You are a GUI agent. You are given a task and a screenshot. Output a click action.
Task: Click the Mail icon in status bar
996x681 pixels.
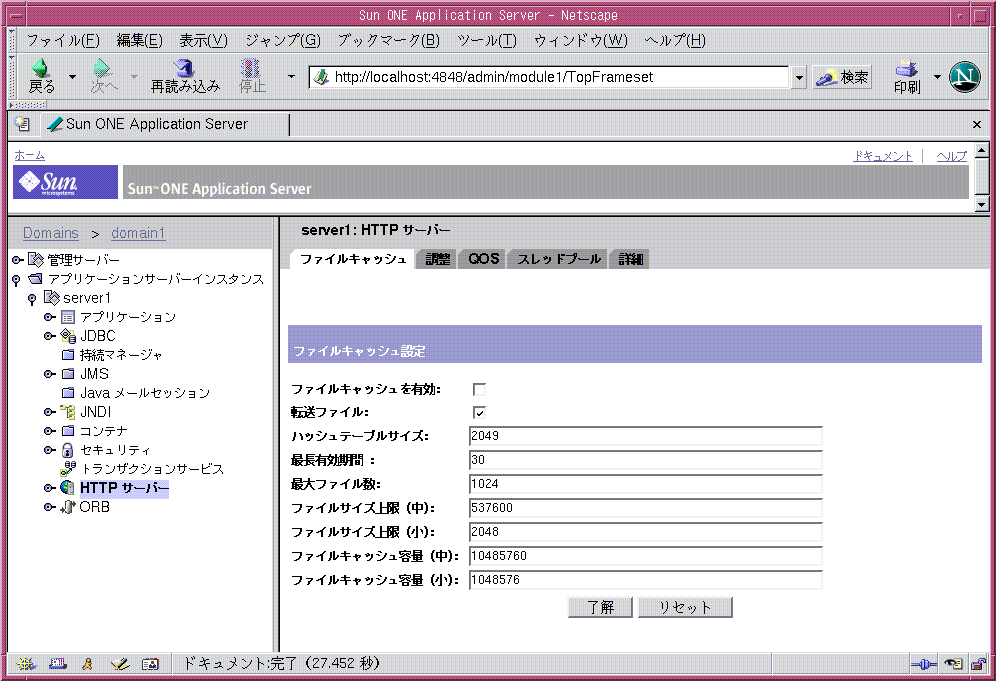(58, 664)
